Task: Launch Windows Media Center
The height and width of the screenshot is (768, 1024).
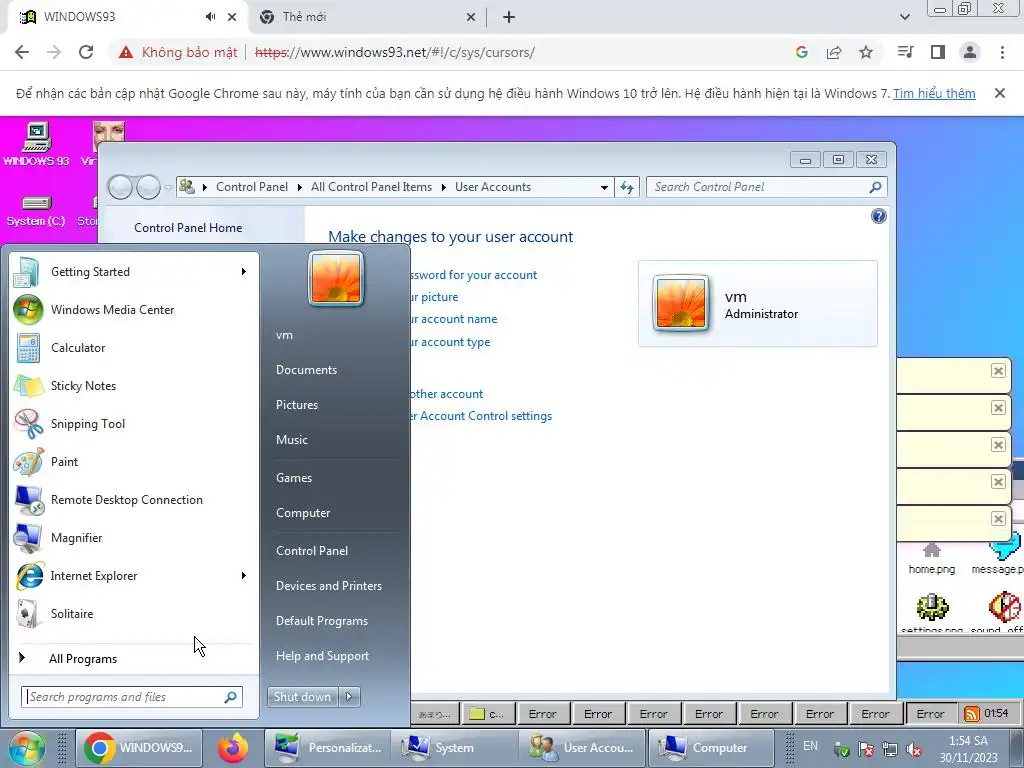Action: coord(134,310)
